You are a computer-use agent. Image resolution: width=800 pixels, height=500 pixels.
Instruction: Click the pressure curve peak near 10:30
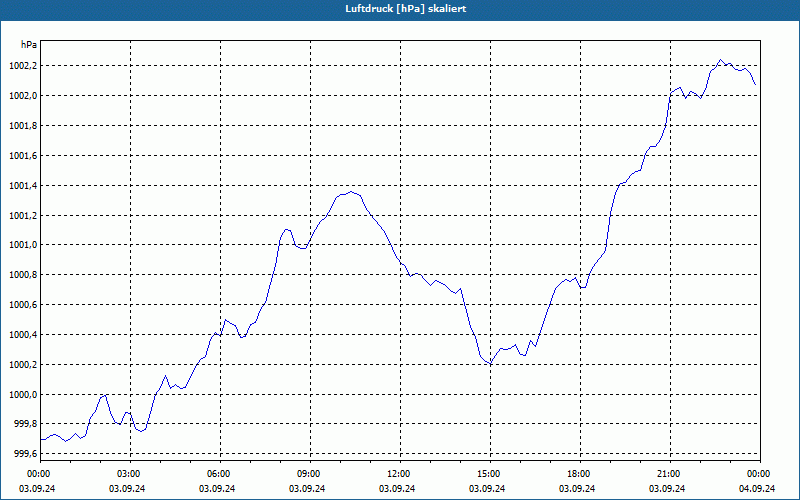point(351,192)
